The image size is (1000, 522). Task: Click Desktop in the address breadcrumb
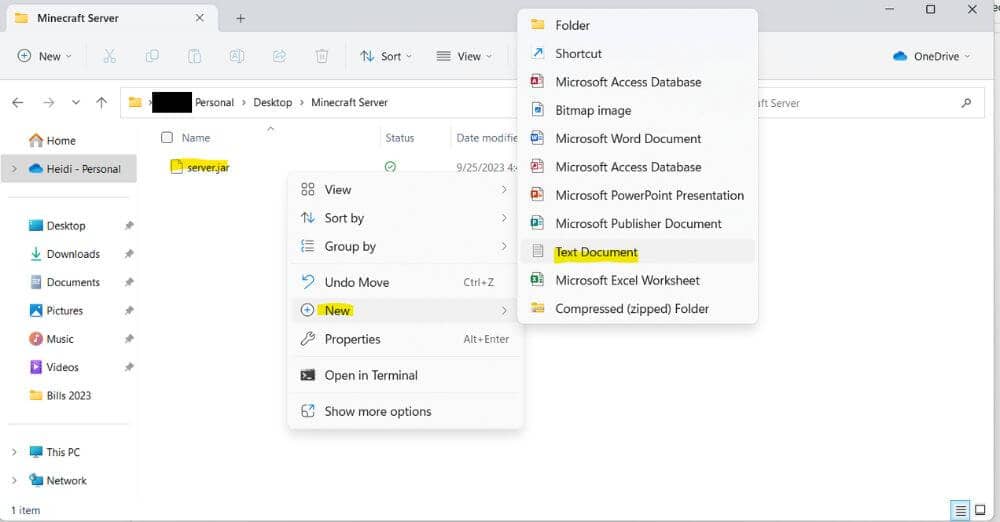[x=272, y=102]
